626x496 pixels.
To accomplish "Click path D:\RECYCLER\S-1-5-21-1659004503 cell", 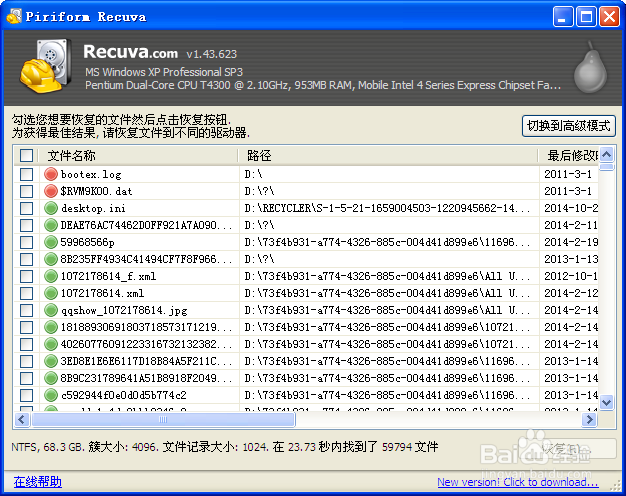I will click(387, 208).
